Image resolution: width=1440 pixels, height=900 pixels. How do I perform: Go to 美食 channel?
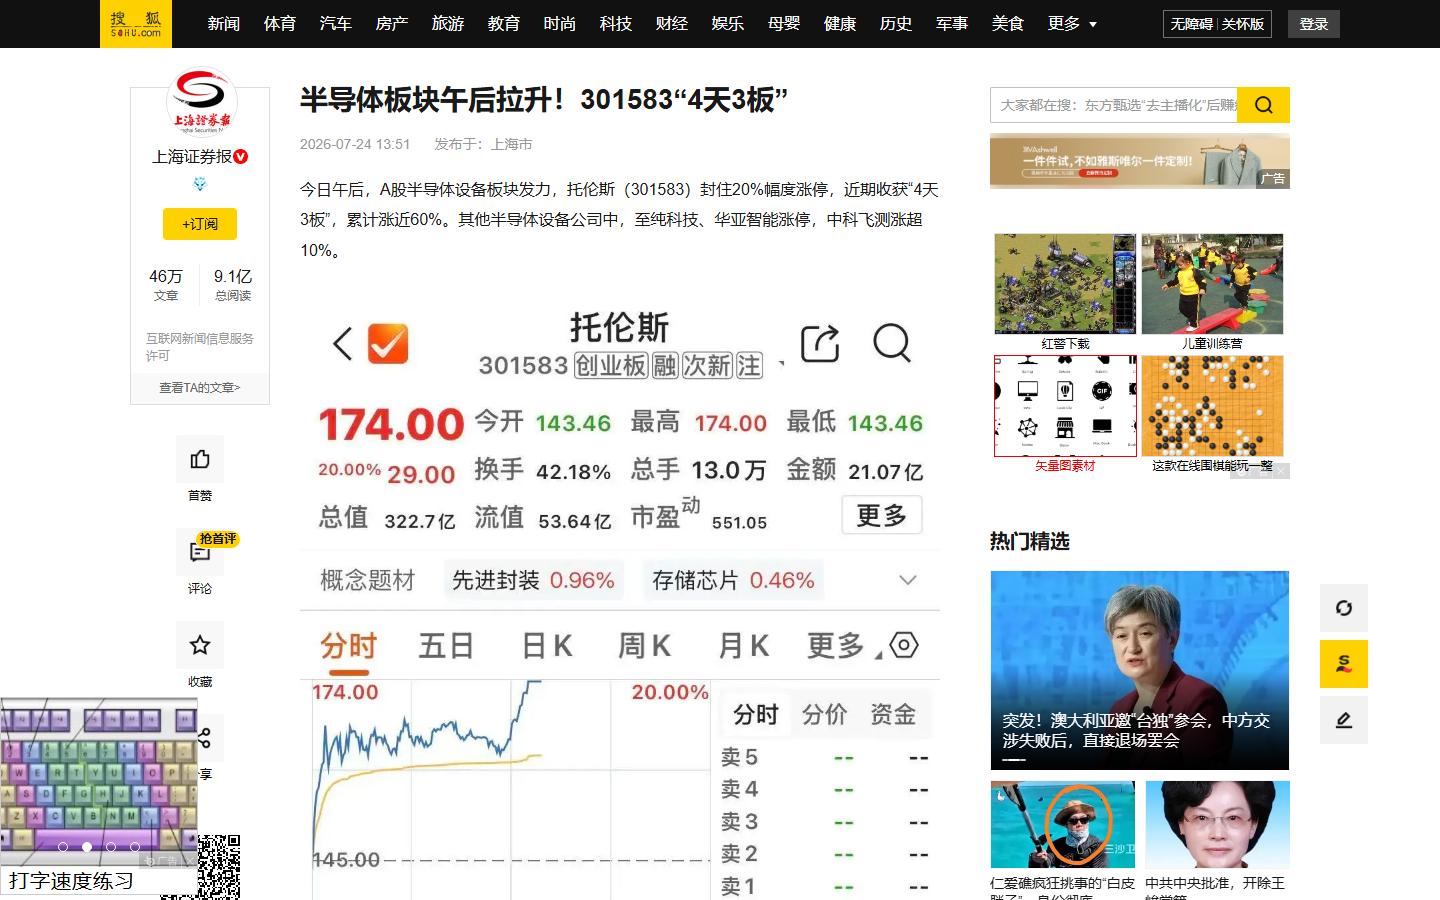click(x=1008, y=24)
